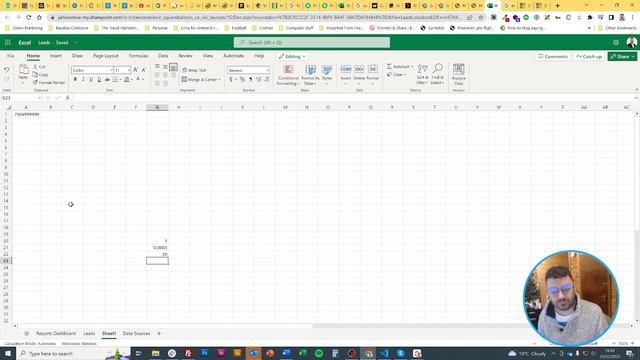
Task: Toggle Italic formatting
Action: point(83,80)
